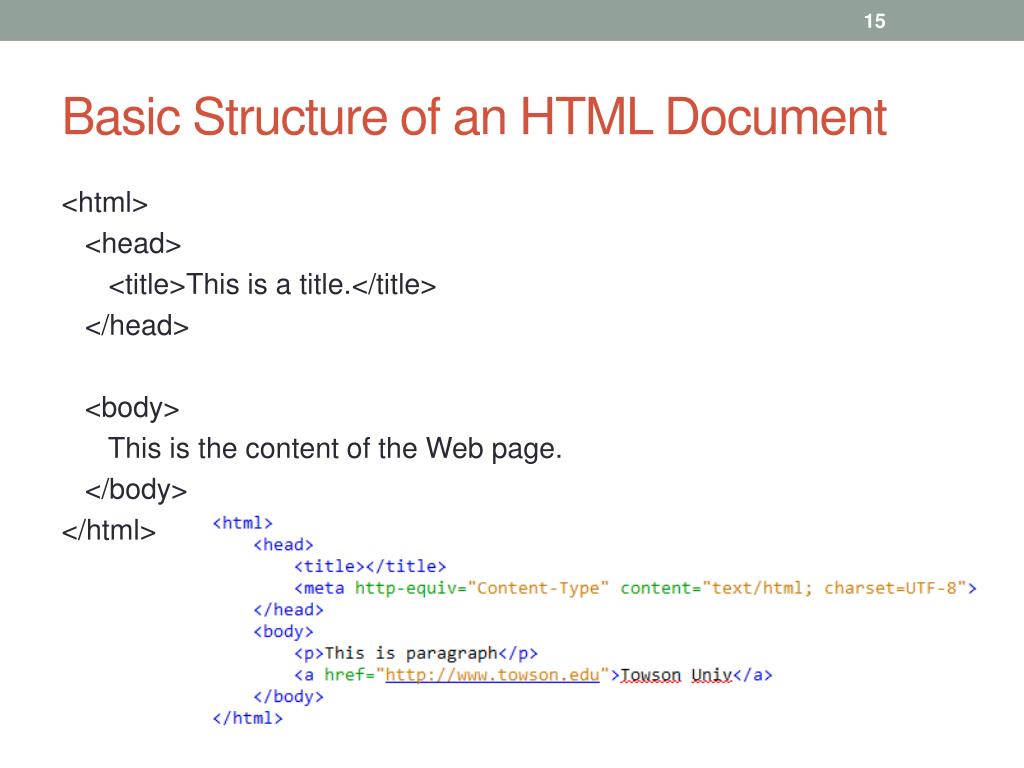Open the http://www.towson.edu link
Screen dimensions: 1024x768
coord(492,675)
